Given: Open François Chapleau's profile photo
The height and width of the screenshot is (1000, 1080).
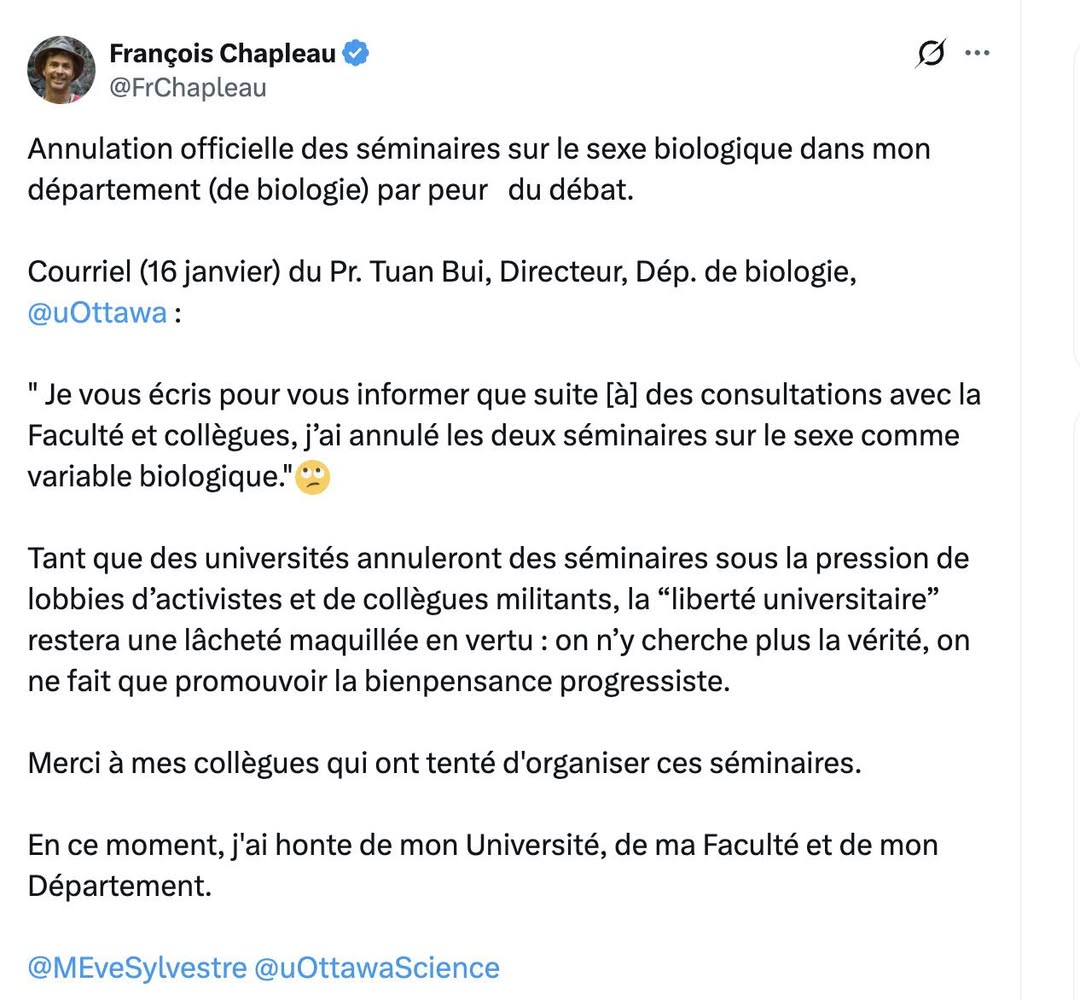Looking at the screenshot, I should click(61, 69).
